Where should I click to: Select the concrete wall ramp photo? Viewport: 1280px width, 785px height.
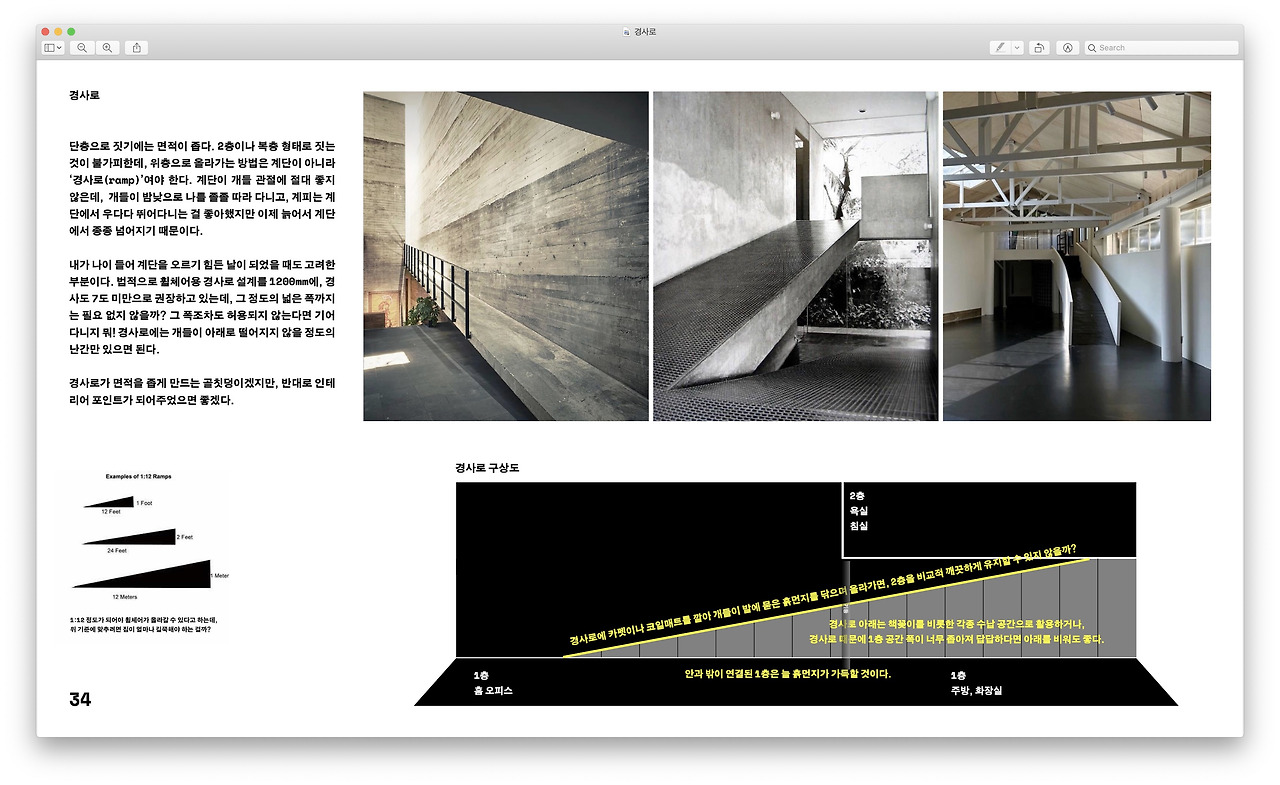[x=506, y=256]
